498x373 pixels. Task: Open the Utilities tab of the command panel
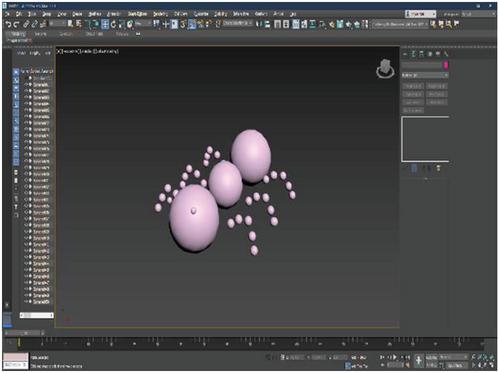pyautogui.click(x=446, y=54)
